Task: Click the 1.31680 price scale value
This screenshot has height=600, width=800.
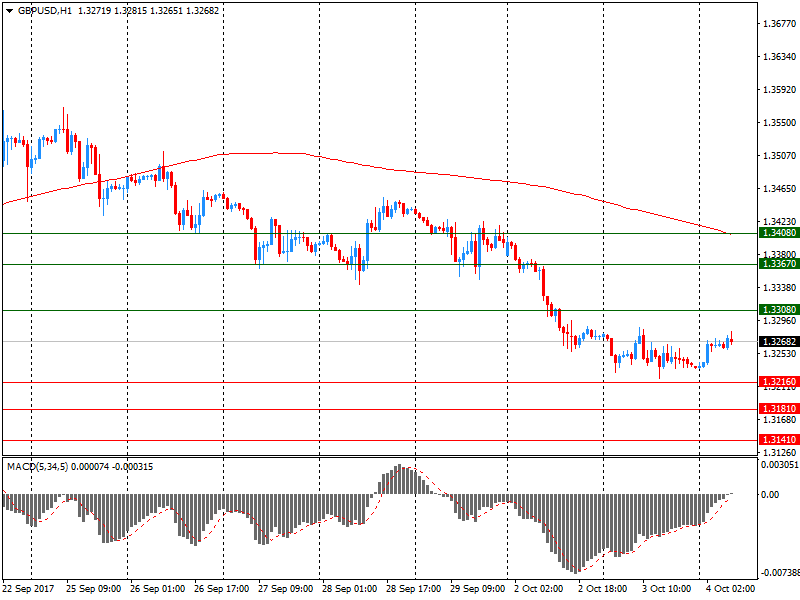Action: click(779, 420)
